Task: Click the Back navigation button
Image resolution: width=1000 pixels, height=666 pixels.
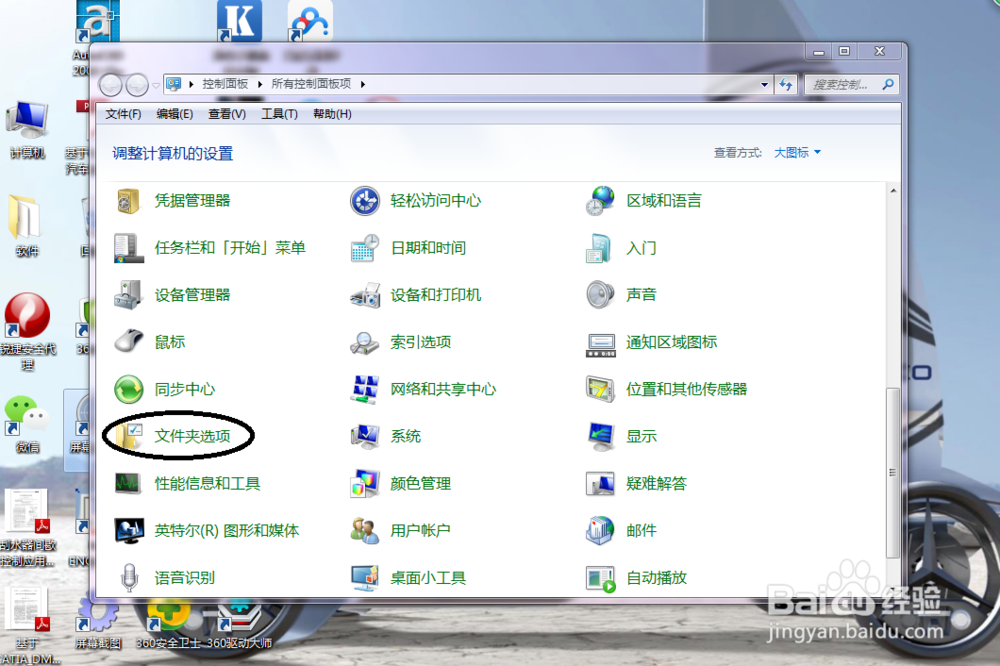Action: click(110, 84)
